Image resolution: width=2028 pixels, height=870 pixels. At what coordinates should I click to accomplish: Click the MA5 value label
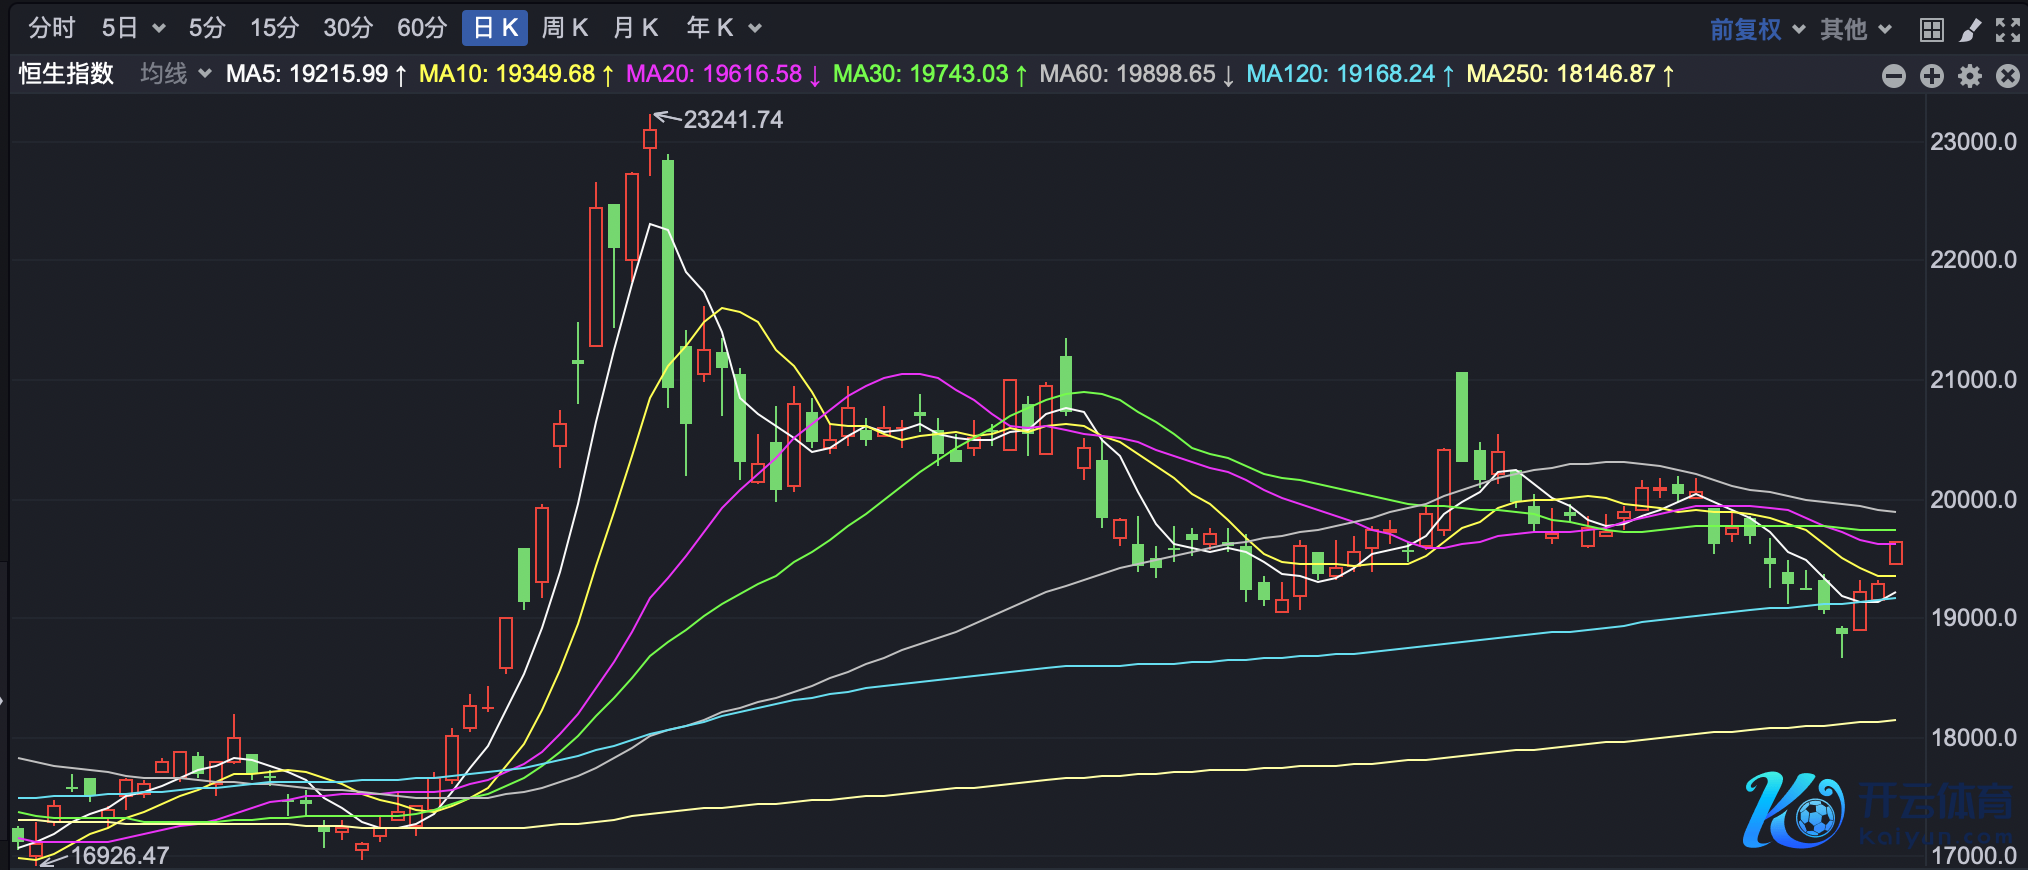pyautogui.click(x=306, y=74)
